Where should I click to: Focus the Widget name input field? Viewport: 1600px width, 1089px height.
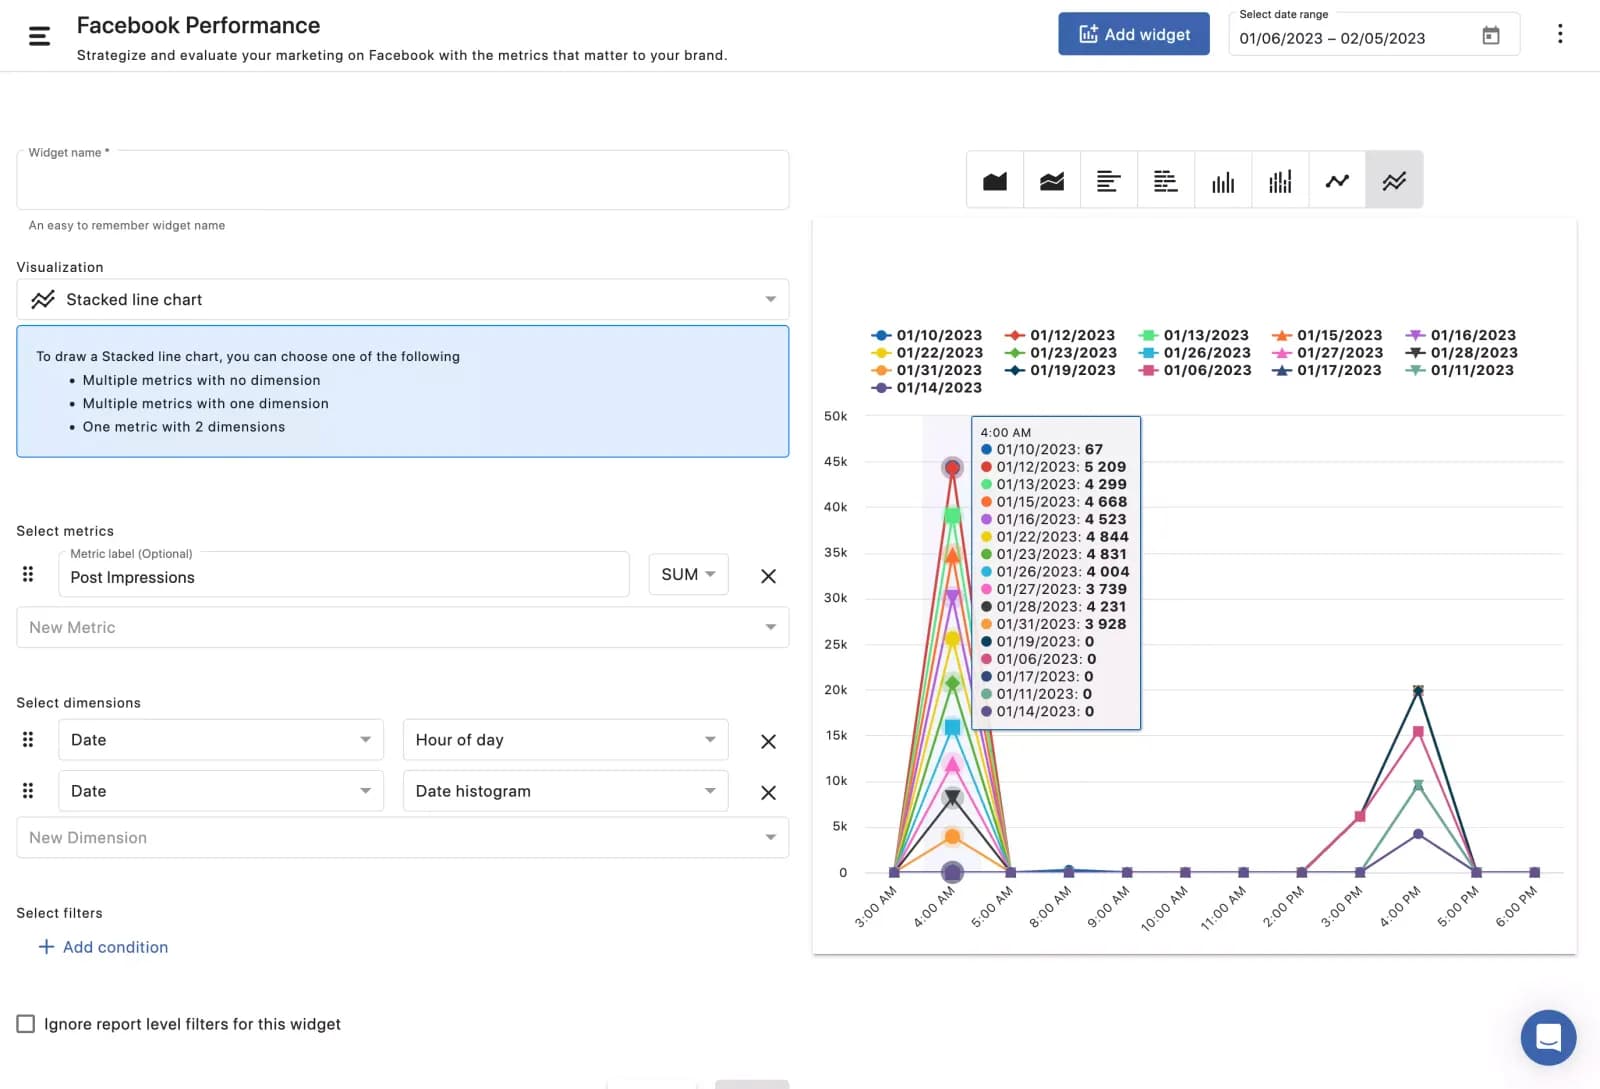pos(402,182)
